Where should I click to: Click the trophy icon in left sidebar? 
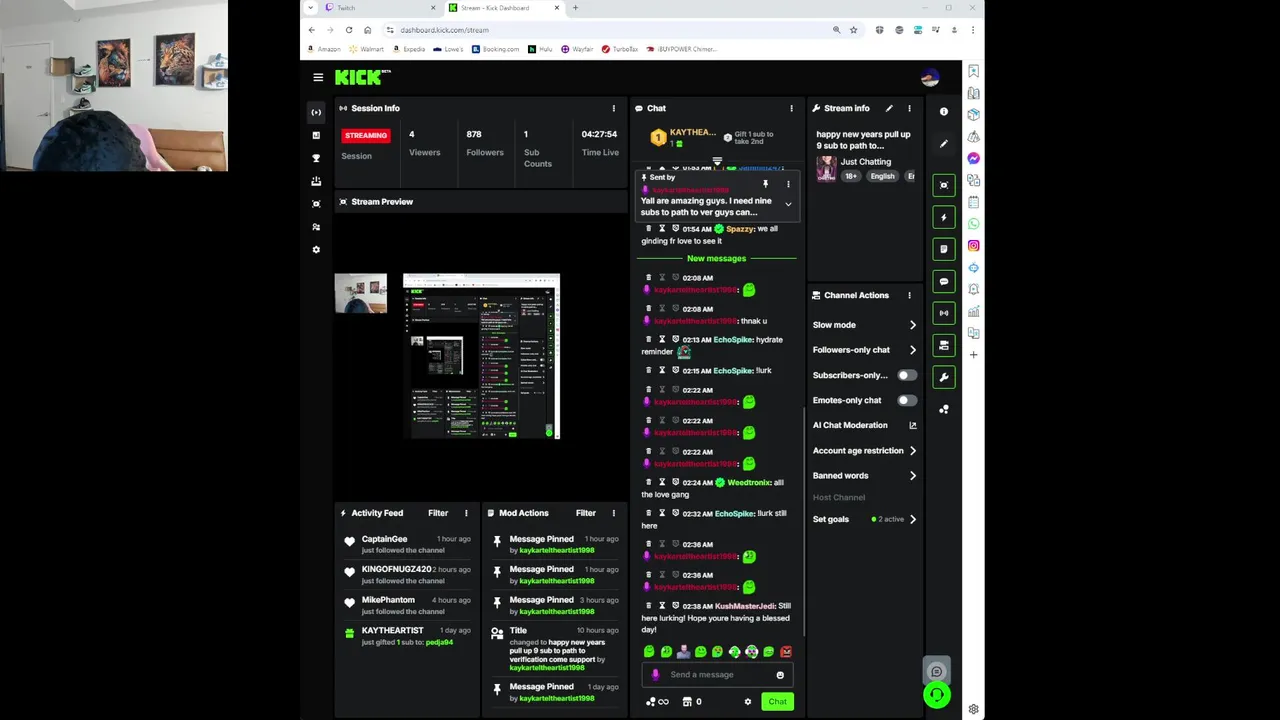coord(316,158)
